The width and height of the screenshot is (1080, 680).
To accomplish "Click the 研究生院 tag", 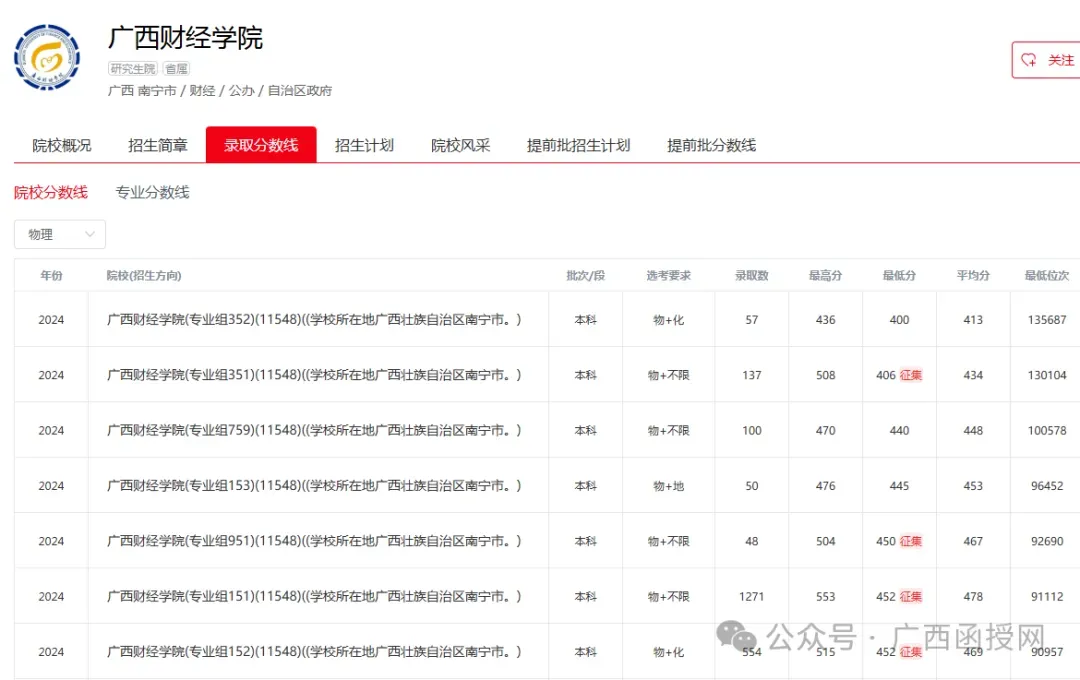I will point(133,68).
